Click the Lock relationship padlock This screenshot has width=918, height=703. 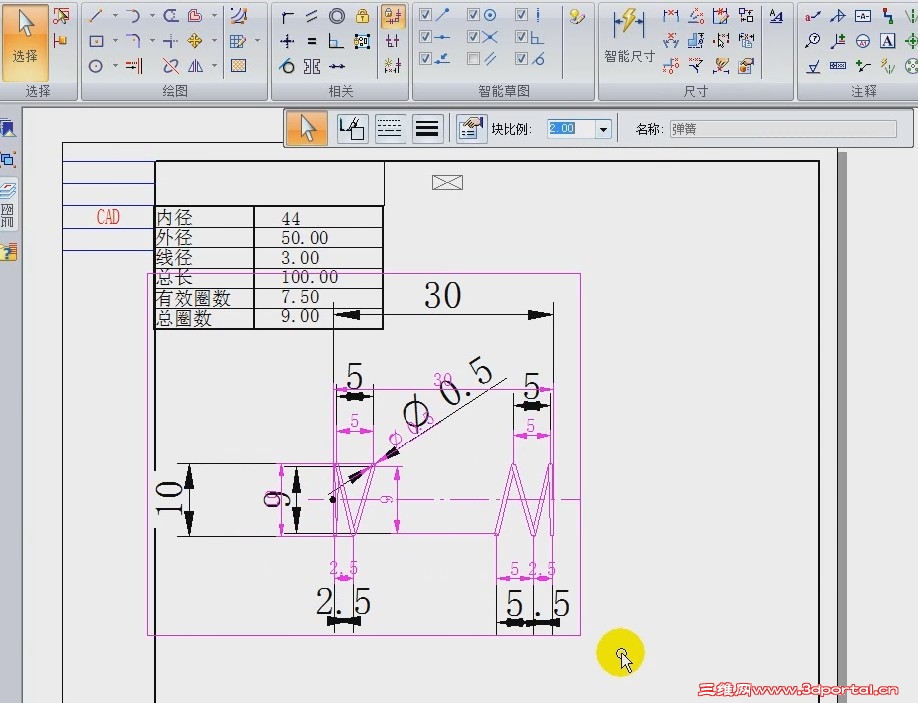coord(362,16)
